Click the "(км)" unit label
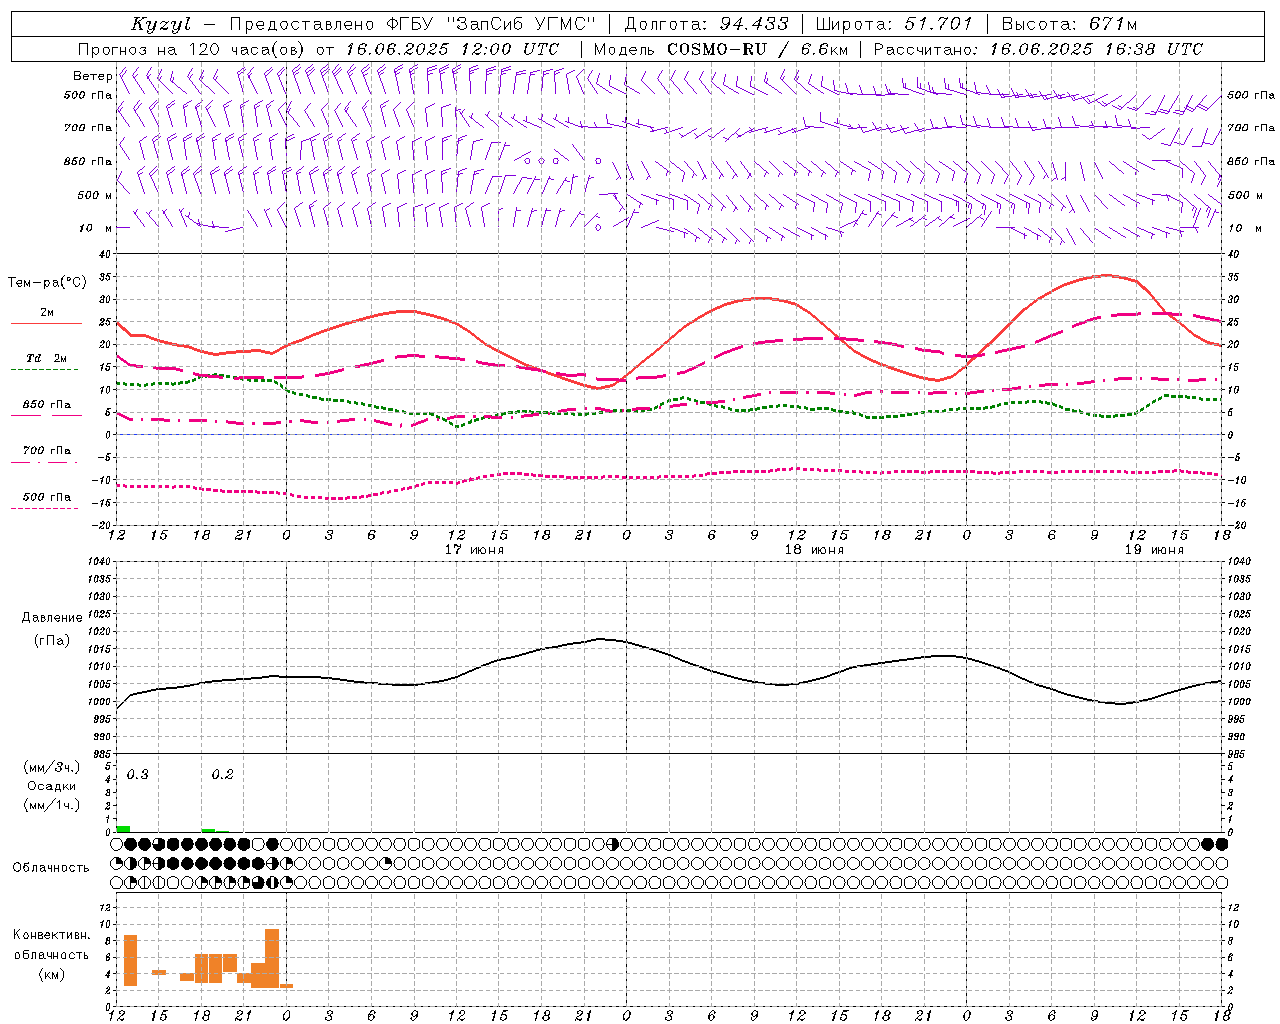This screenshot has height=1024, width=1280. [51, 974]
